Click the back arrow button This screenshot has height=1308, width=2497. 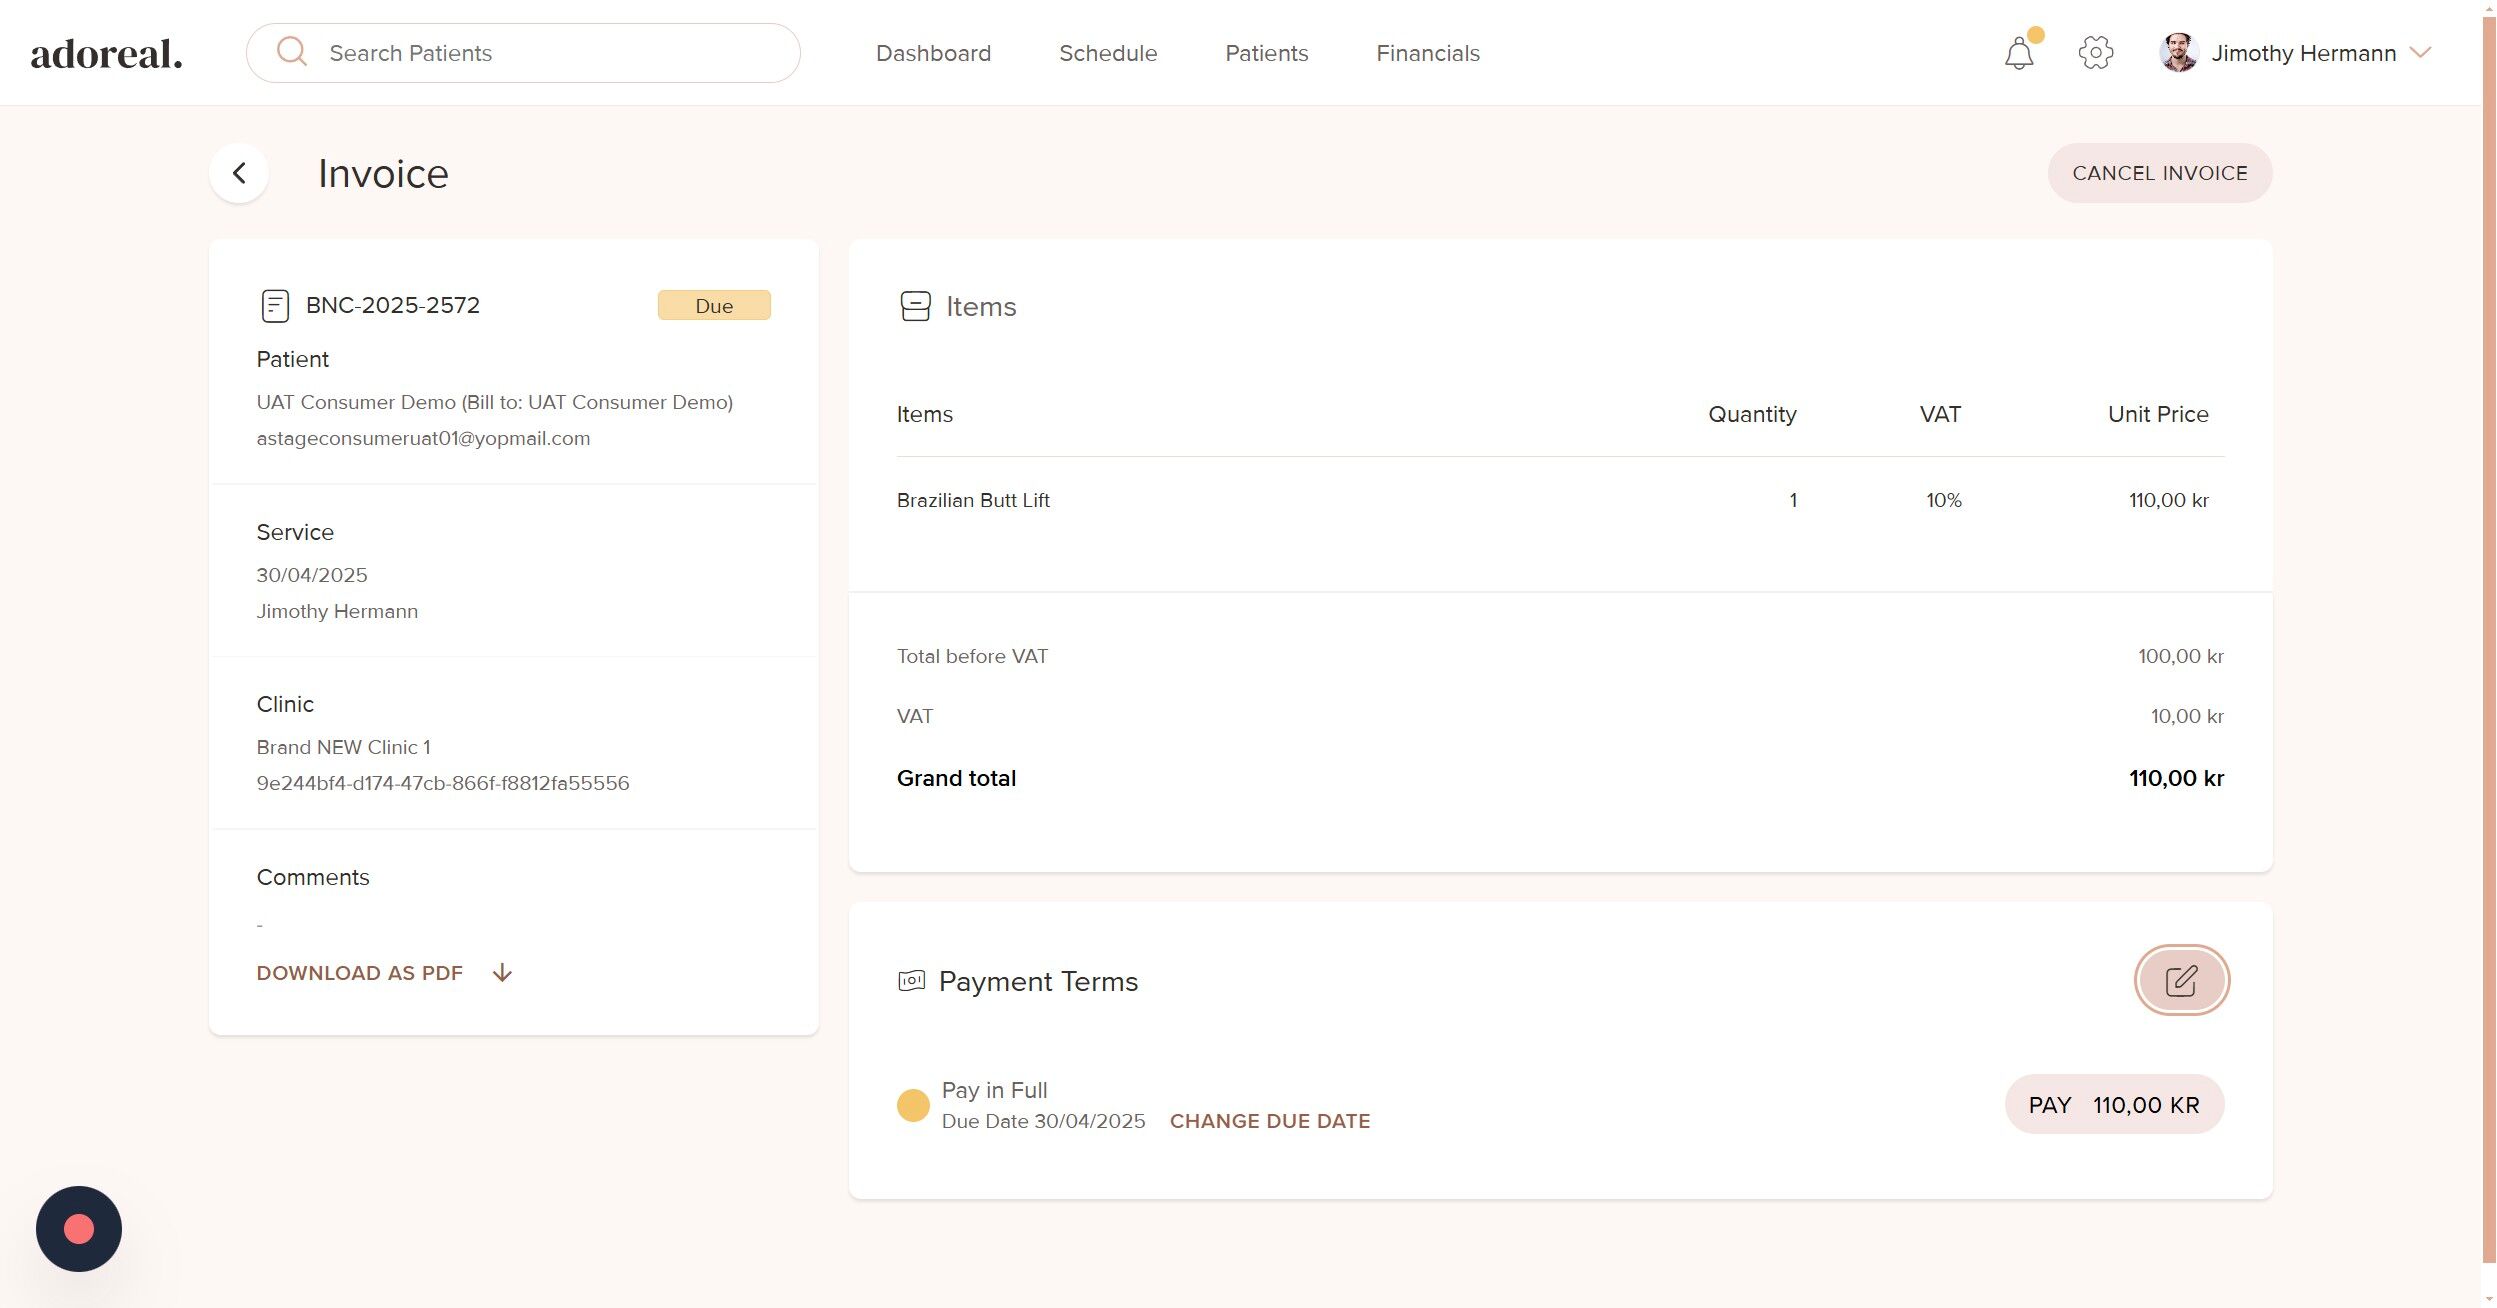[x=239, y=174]
